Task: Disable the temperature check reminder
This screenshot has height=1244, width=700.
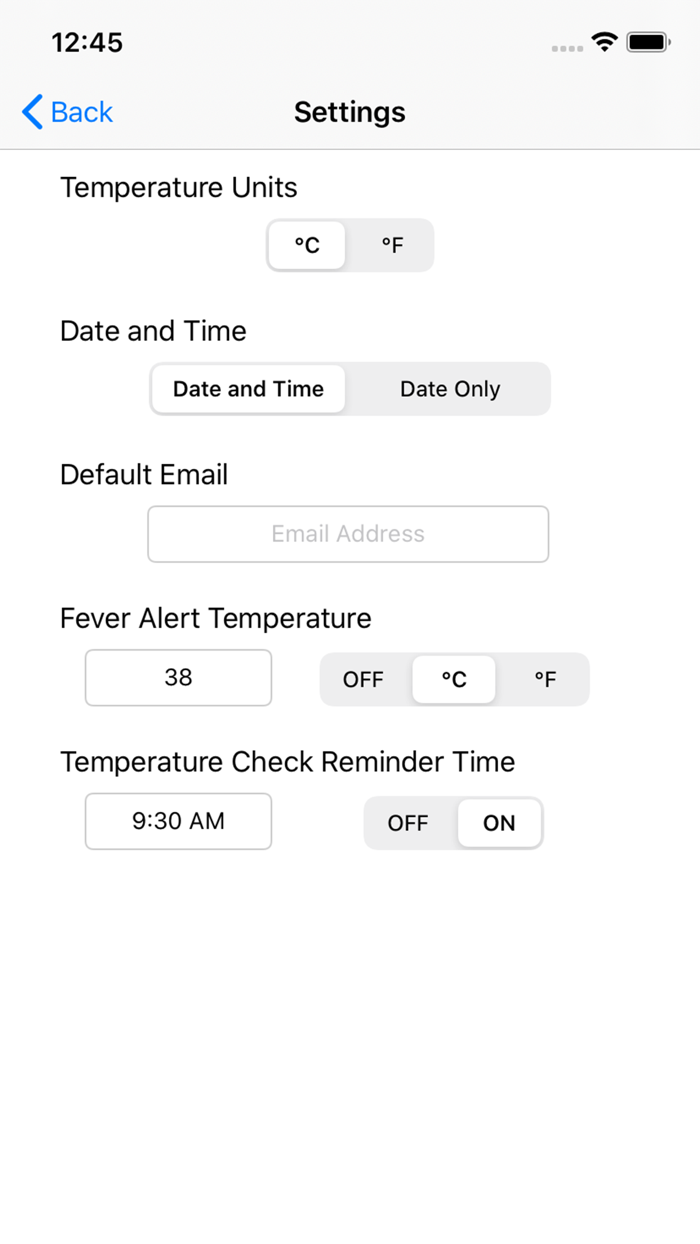Action: [408, 823]
